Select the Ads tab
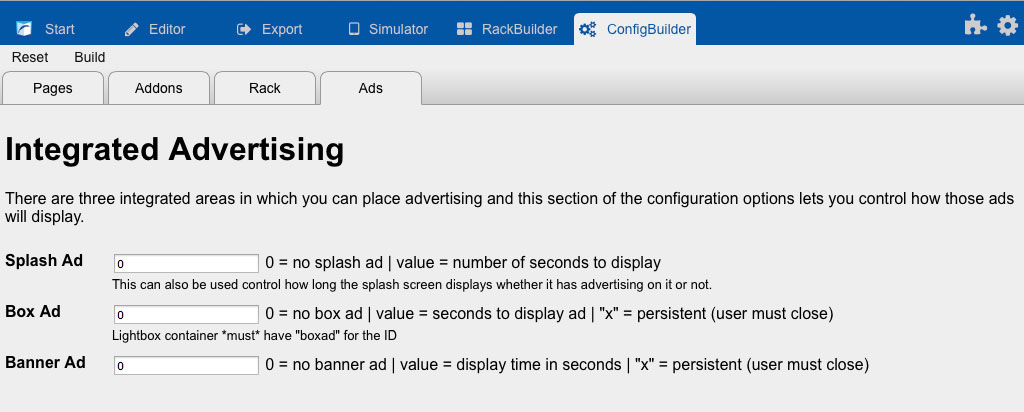Viewport: 1024px width, 412px height. pyautogui.click(x=371, y=88)
